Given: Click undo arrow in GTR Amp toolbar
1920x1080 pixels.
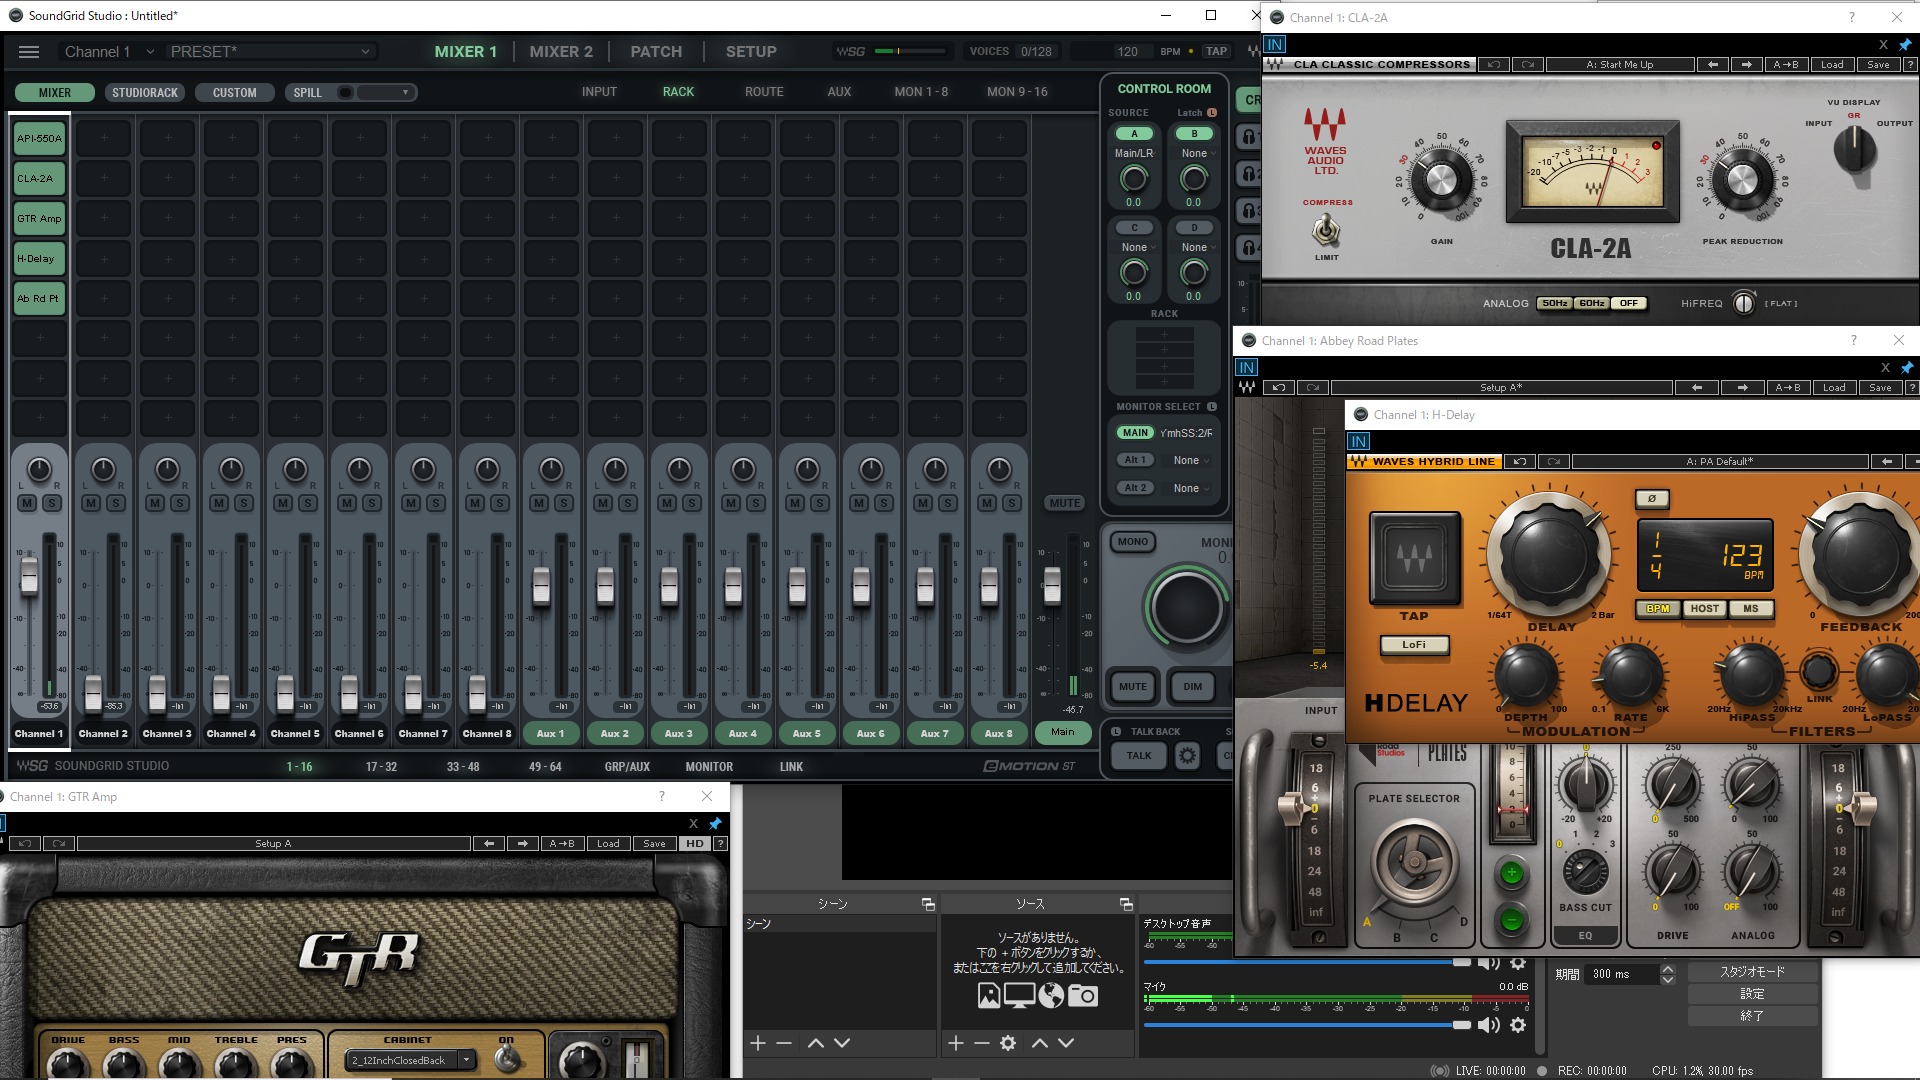Looking at the screenshot, I should click(25, 844).
